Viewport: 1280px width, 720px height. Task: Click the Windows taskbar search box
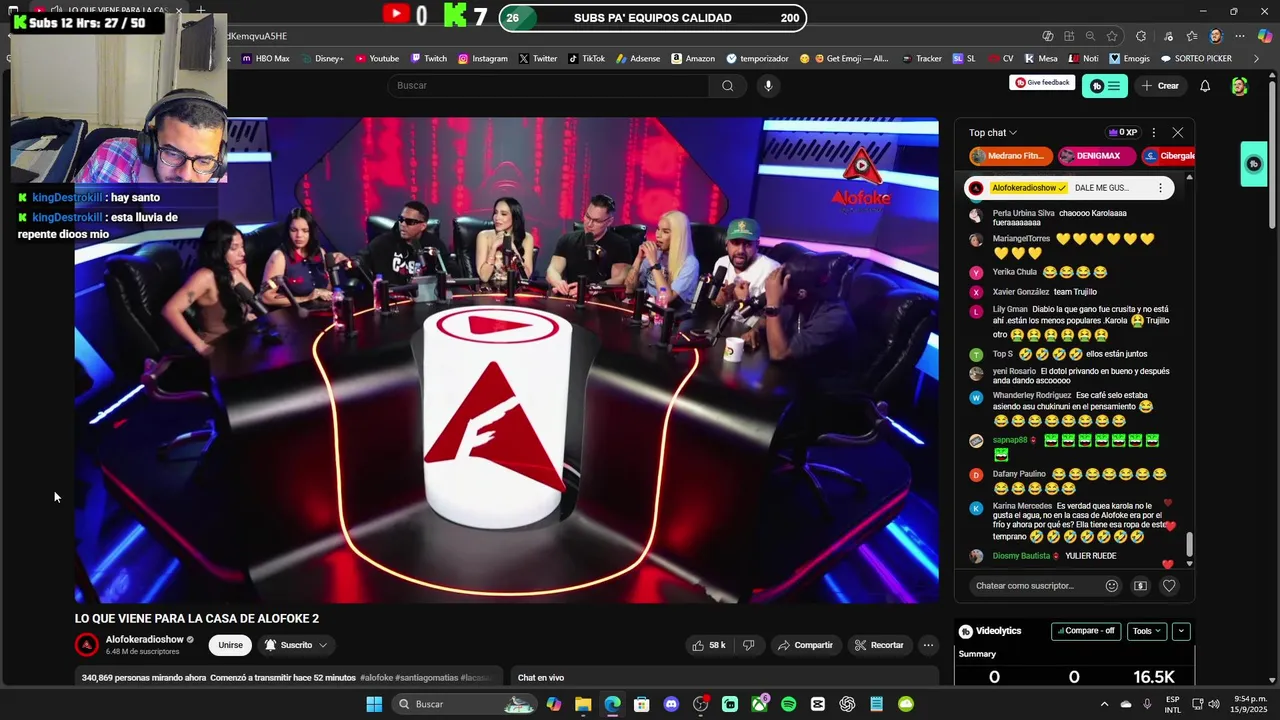(465, 704)
